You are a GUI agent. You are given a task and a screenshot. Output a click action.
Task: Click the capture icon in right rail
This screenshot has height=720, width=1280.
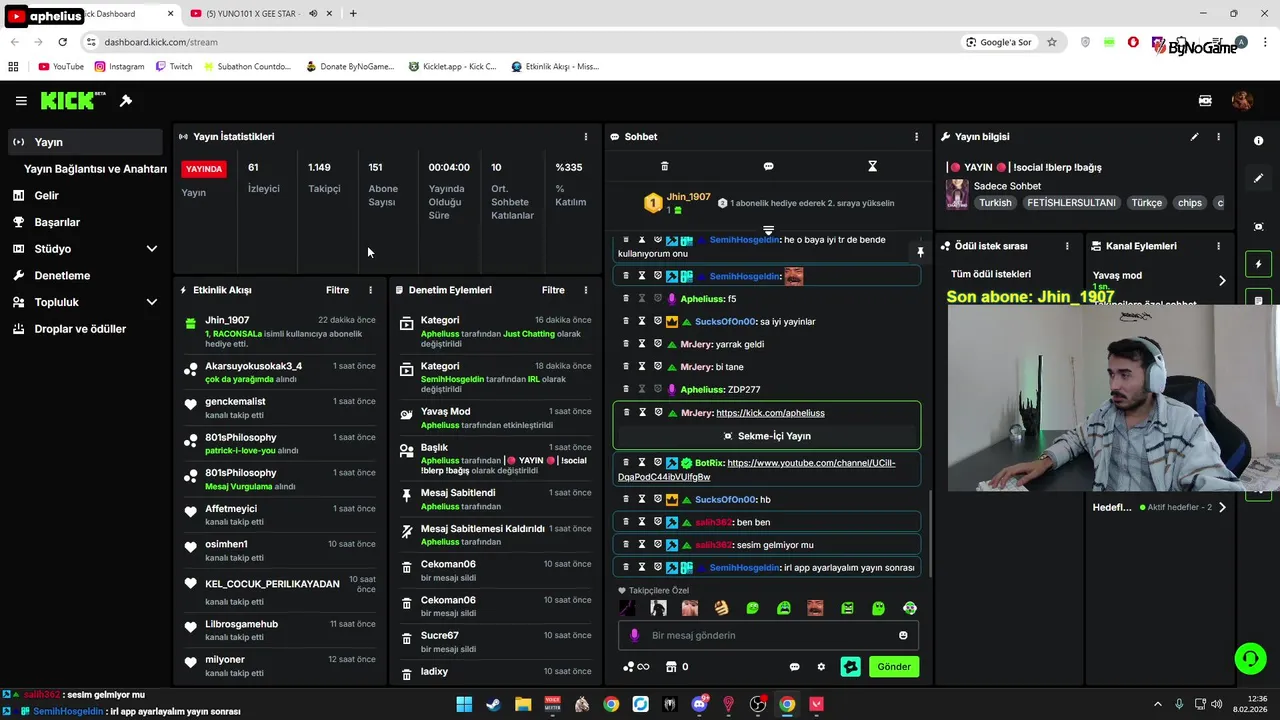1258,227
